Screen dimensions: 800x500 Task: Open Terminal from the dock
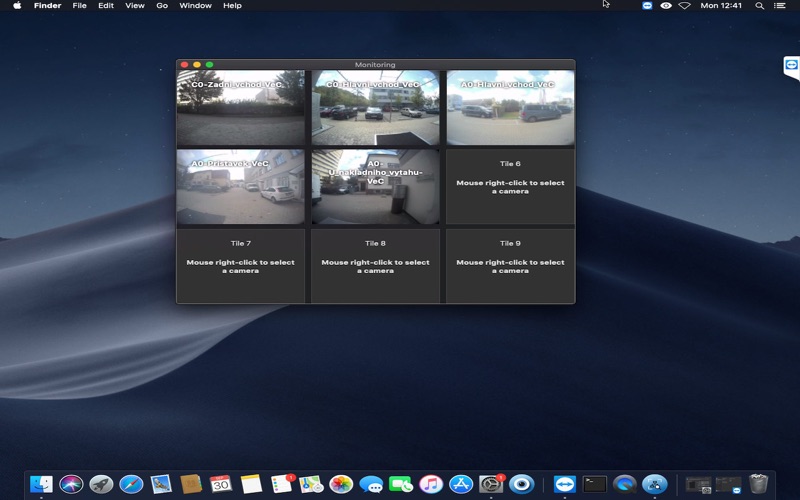[595, 484]
